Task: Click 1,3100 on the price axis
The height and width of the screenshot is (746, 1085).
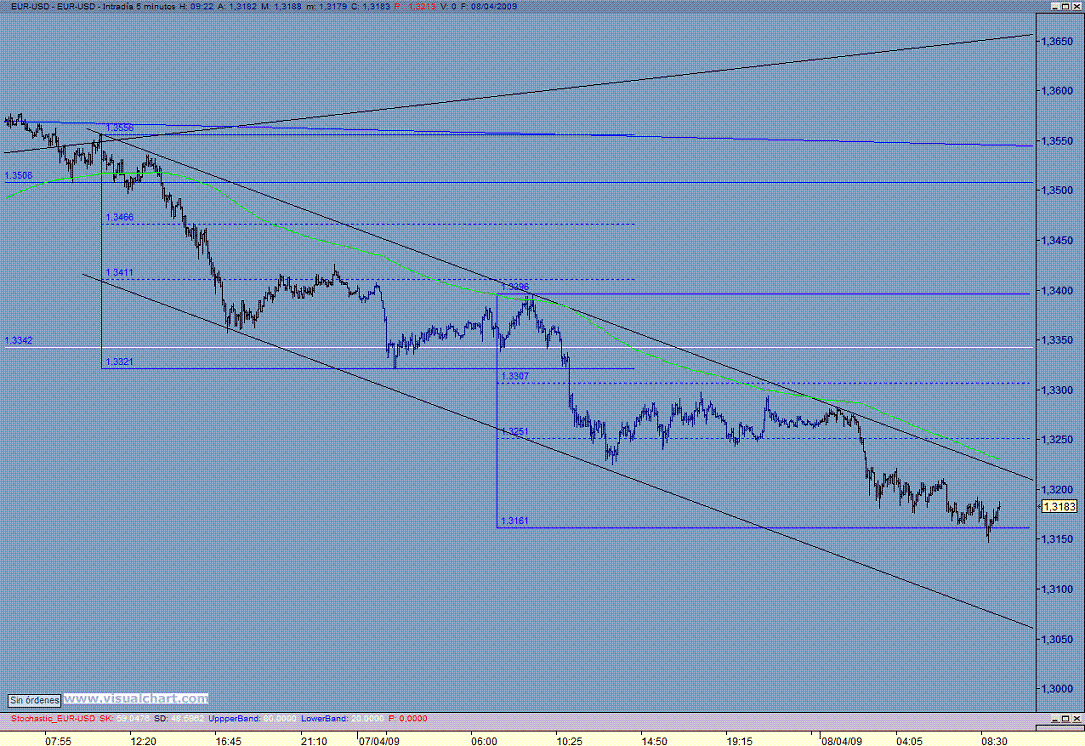Action: click(1057, 590)
